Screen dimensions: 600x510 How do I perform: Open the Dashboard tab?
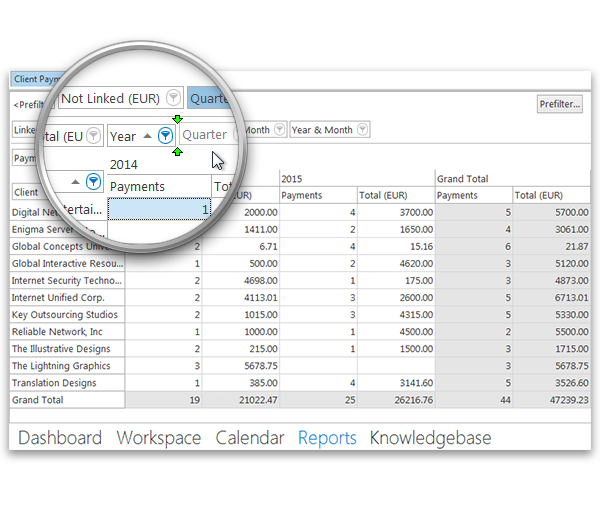coord(60,438)
